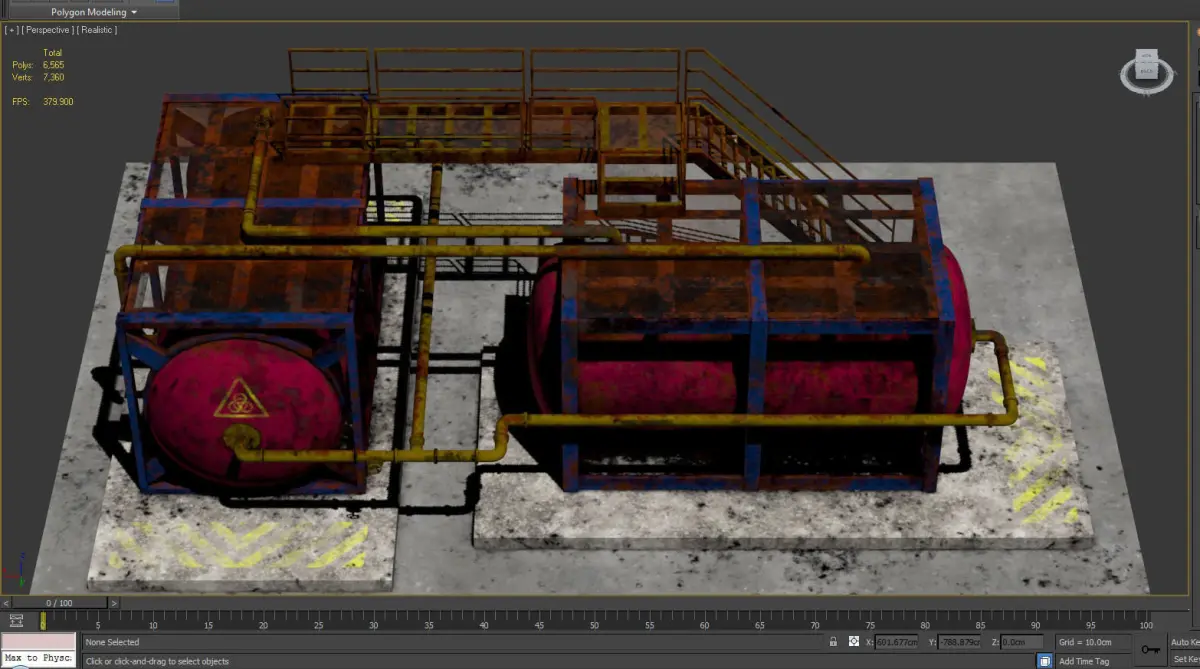Click frame 25 on the track bar
Image resolution: width=1200 pixels, height=669 pixels.
point(318,624)
